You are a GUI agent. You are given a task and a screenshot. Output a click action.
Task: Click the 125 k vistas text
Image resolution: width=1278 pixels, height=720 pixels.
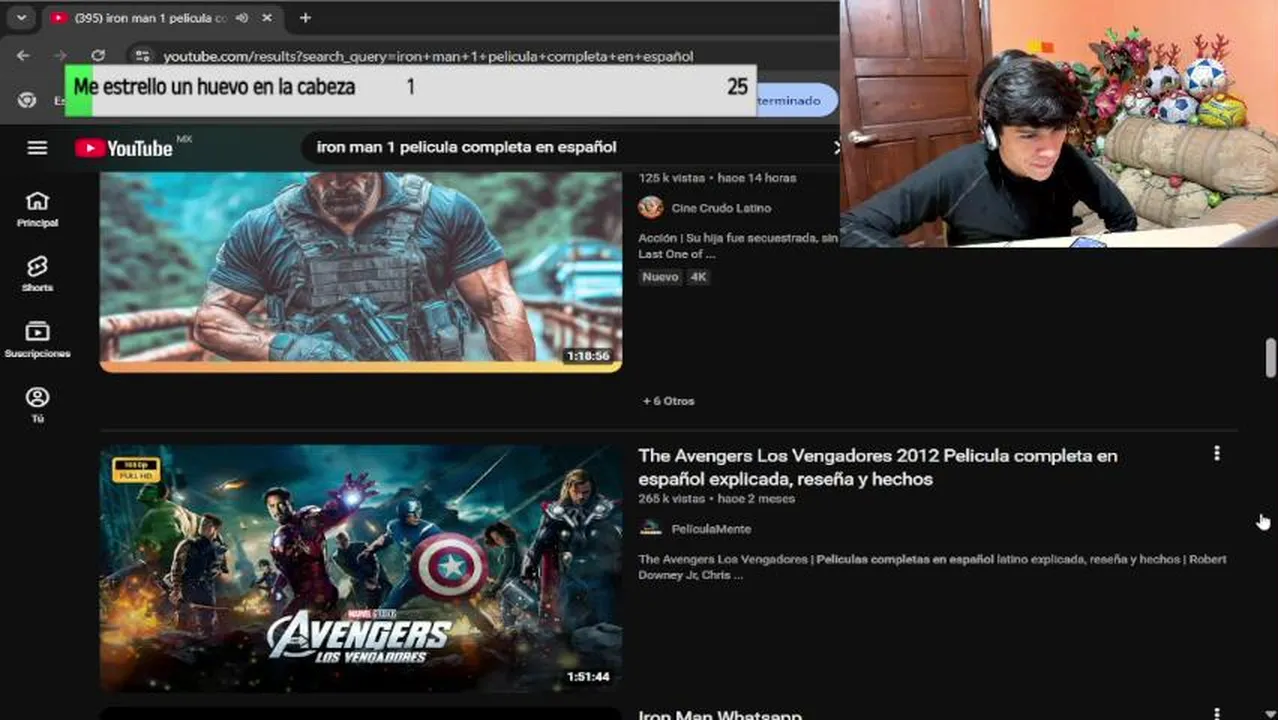672,178
